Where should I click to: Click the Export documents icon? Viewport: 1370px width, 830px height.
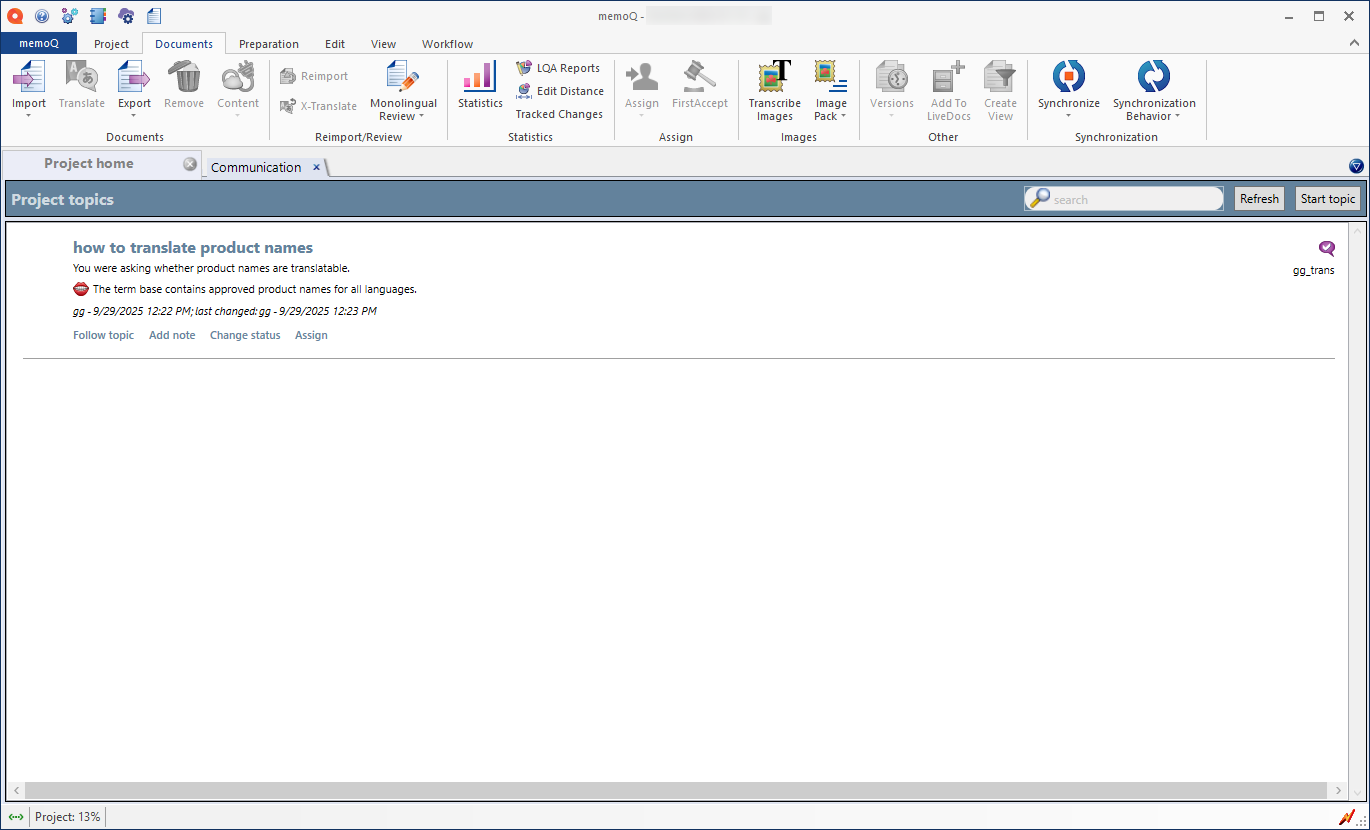pos(134,77)
